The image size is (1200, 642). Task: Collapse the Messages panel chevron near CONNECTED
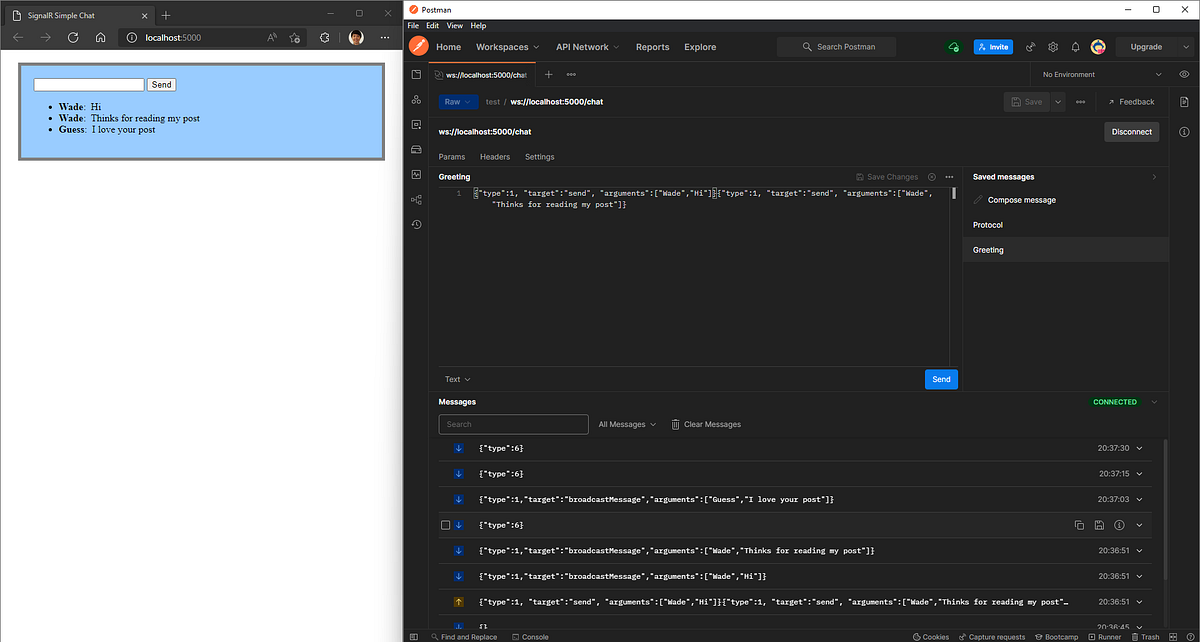click(1155, 402)
